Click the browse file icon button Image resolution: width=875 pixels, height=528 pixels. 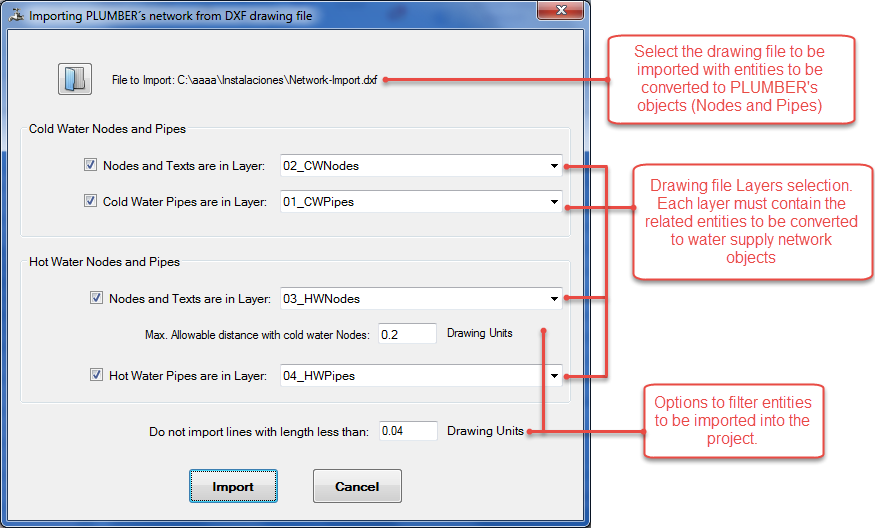pos(73,79)
